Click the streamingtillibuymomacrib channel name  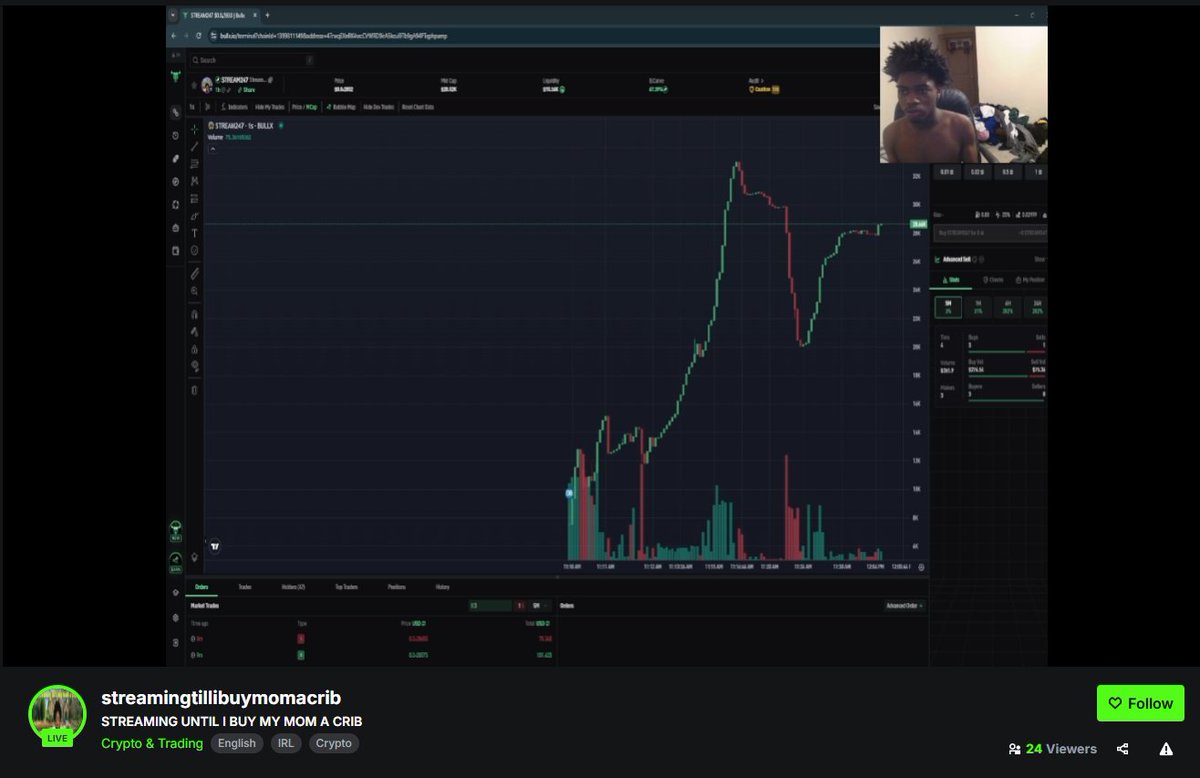[221, 697]
